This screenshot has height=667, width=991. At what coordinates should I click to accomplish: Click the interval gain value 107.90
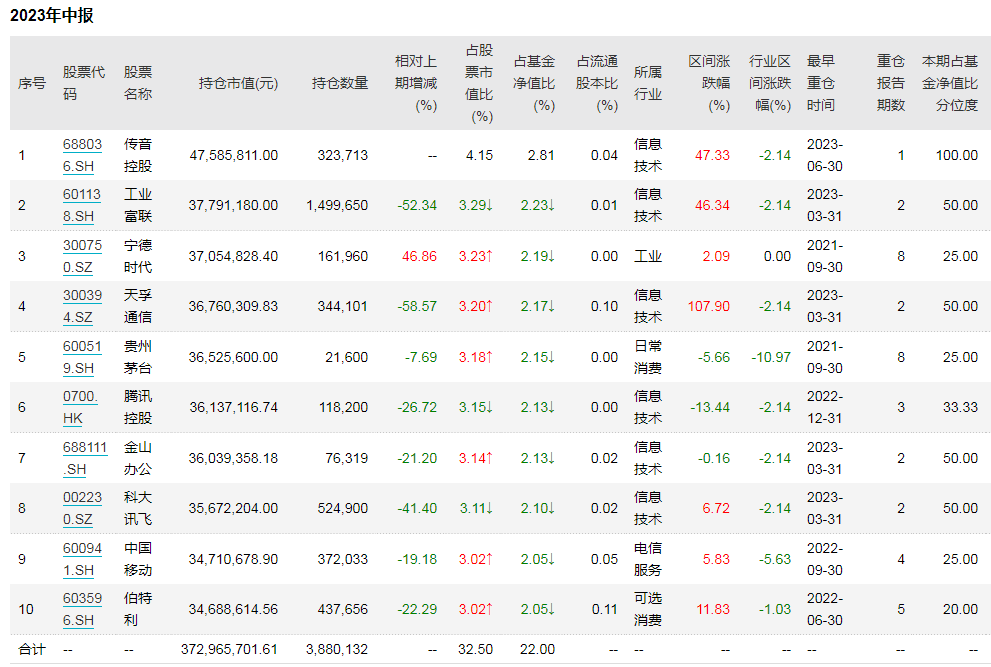tap(708, 306)
